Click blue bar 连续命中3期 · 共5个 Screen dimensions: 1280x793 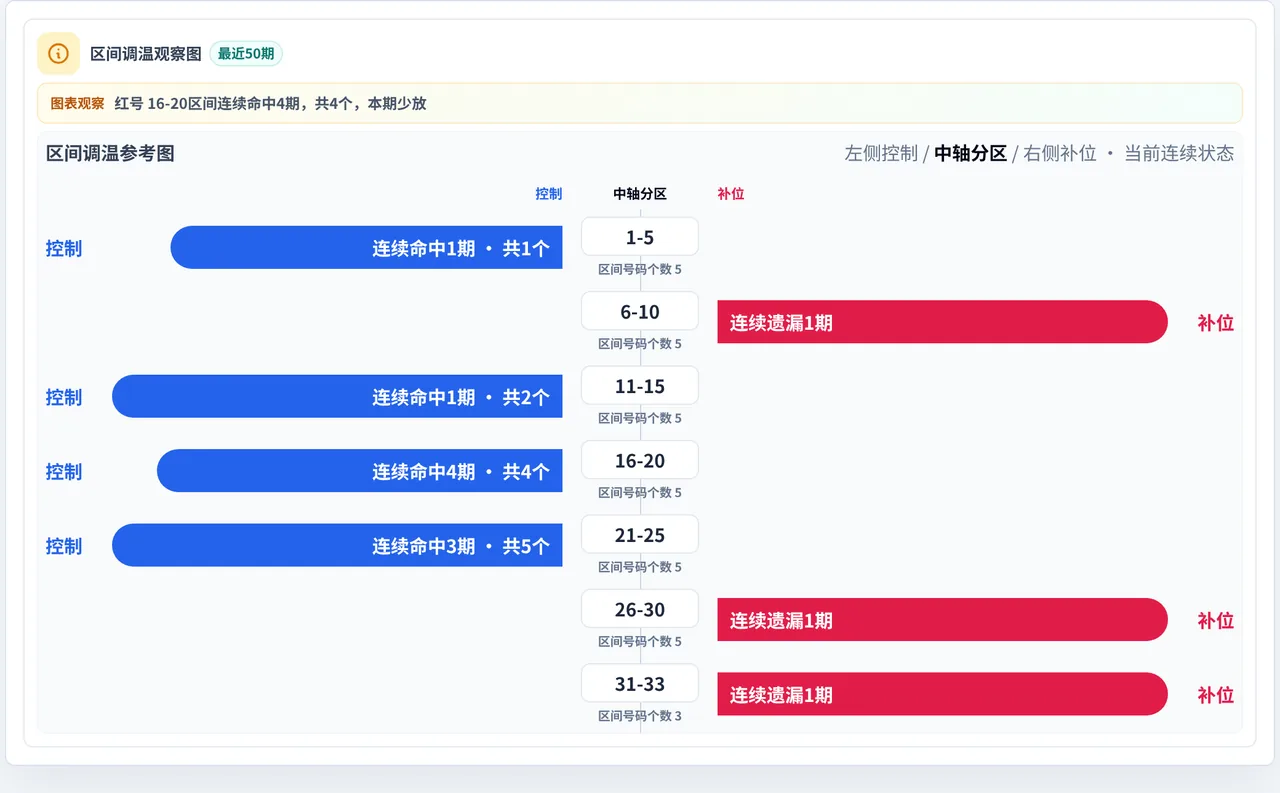point(337,546)
